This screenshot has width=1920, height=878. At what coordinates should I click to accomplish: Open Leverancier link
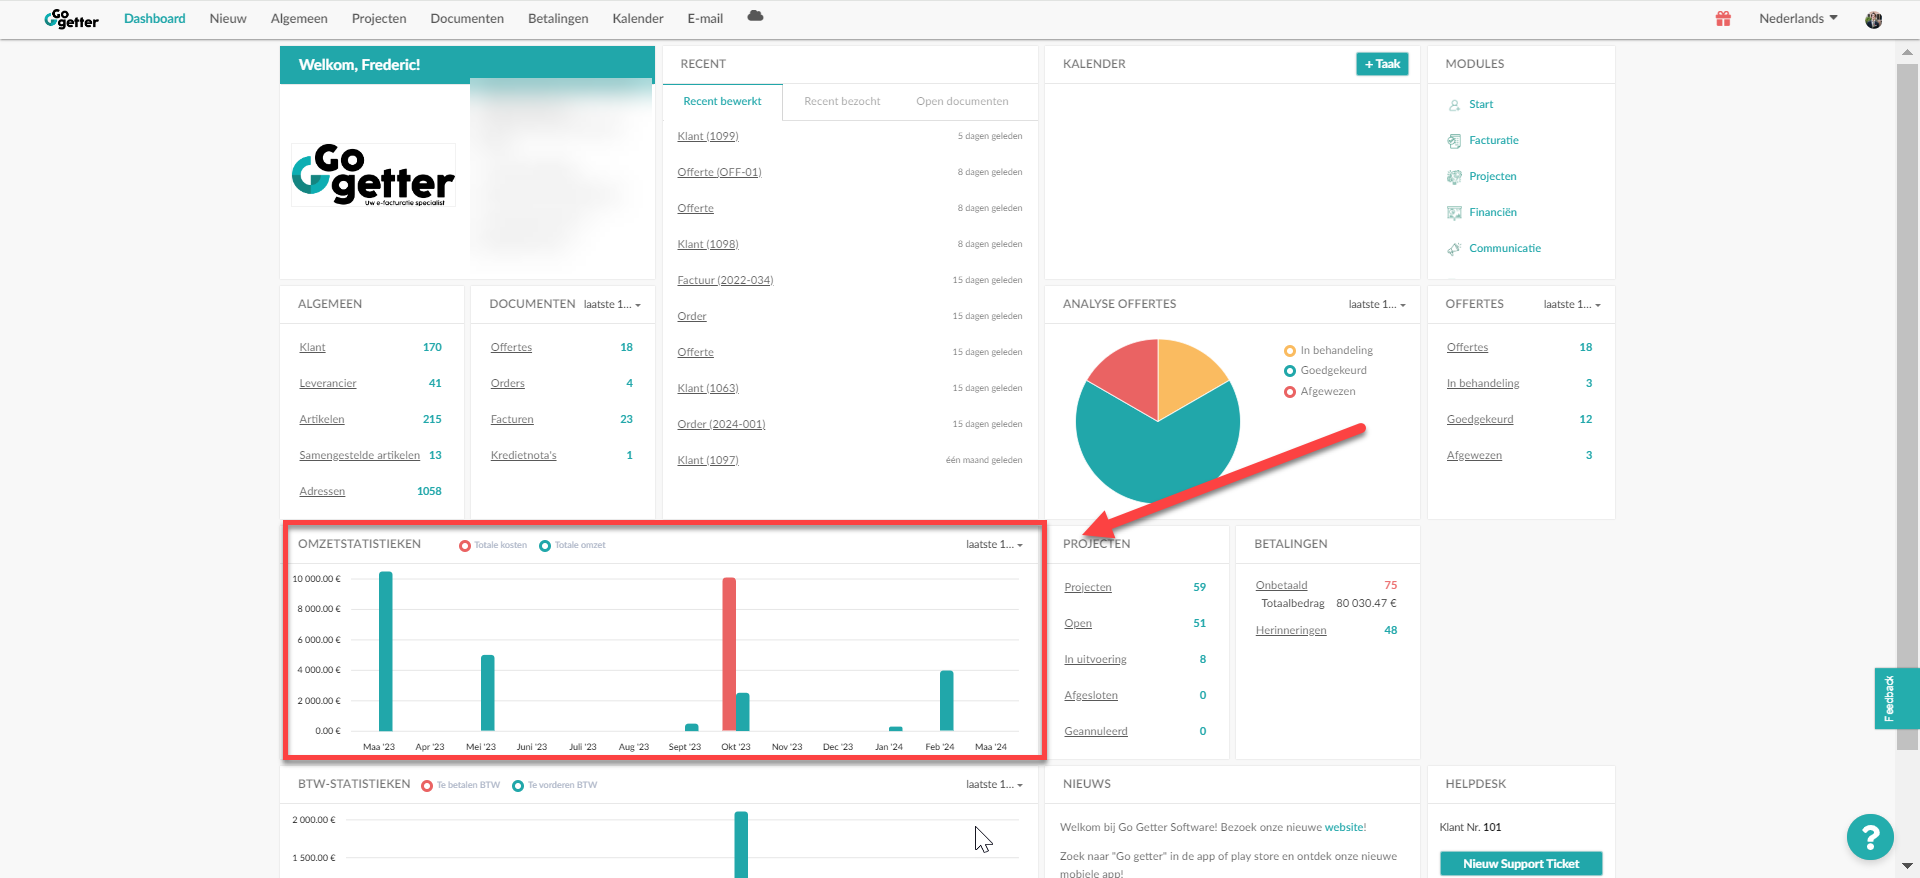pyautogui.click(x=328, y=383)
